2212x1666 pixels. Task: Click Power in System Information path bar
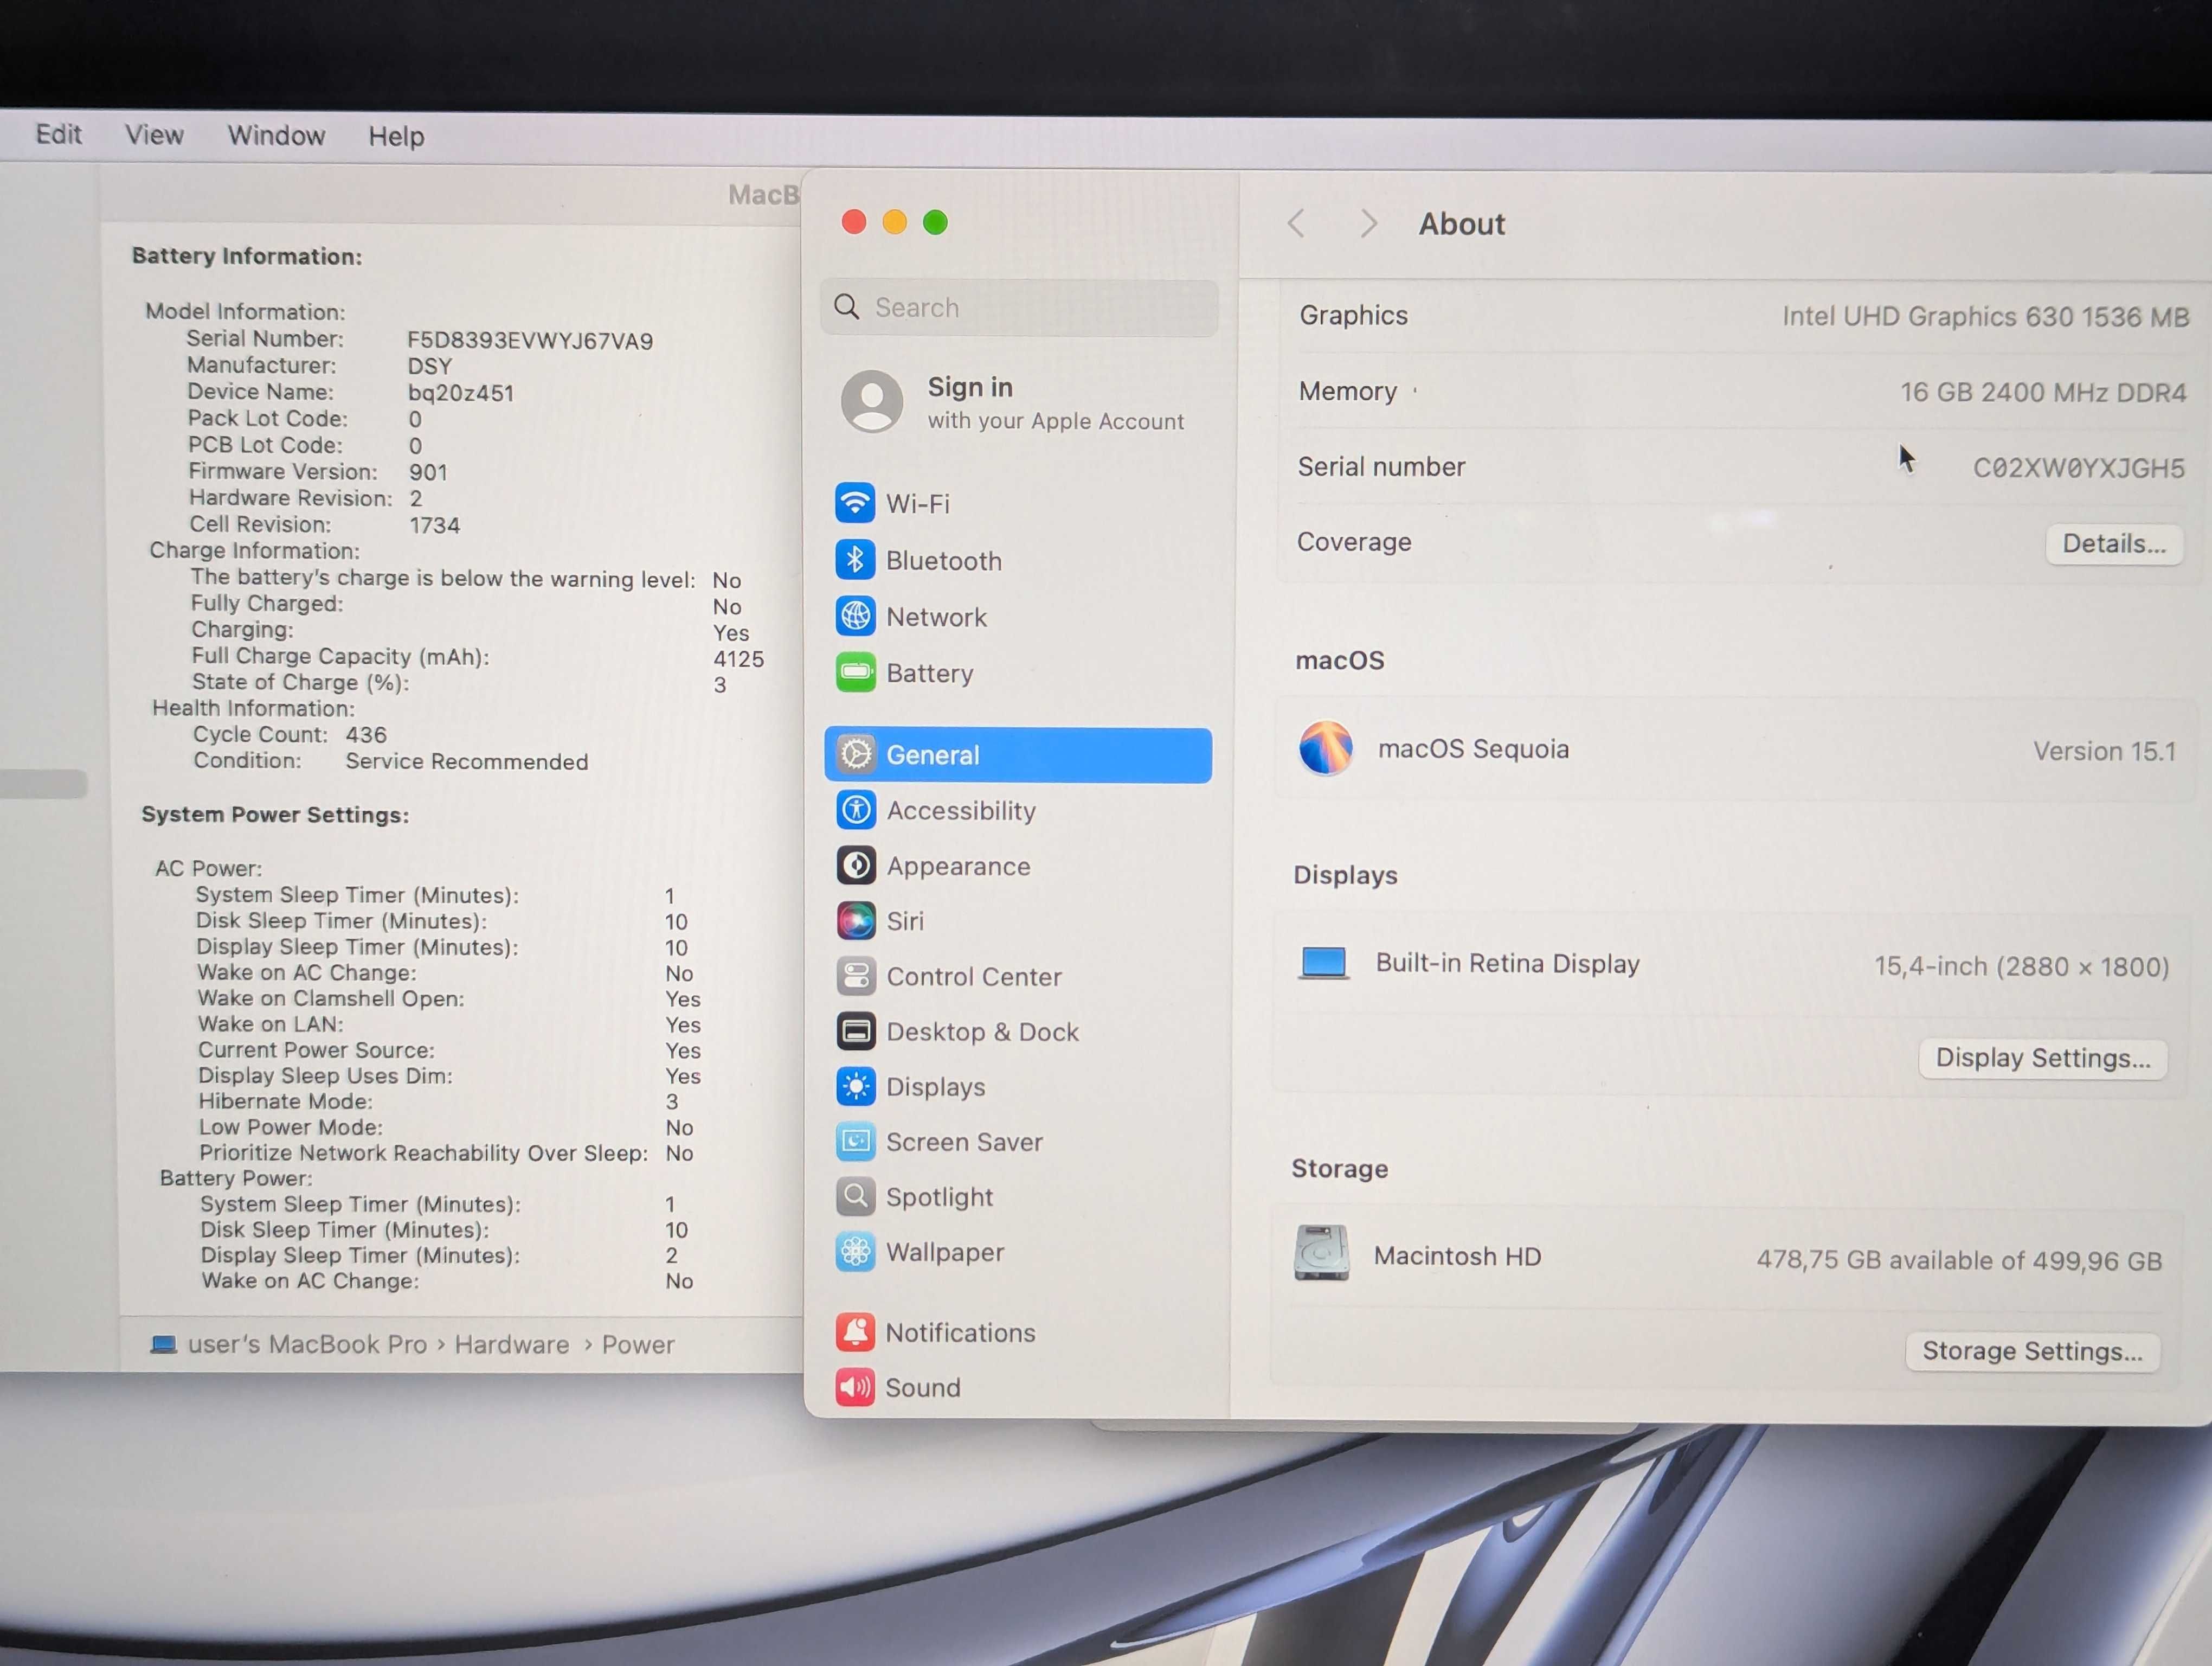point(638,1345)
